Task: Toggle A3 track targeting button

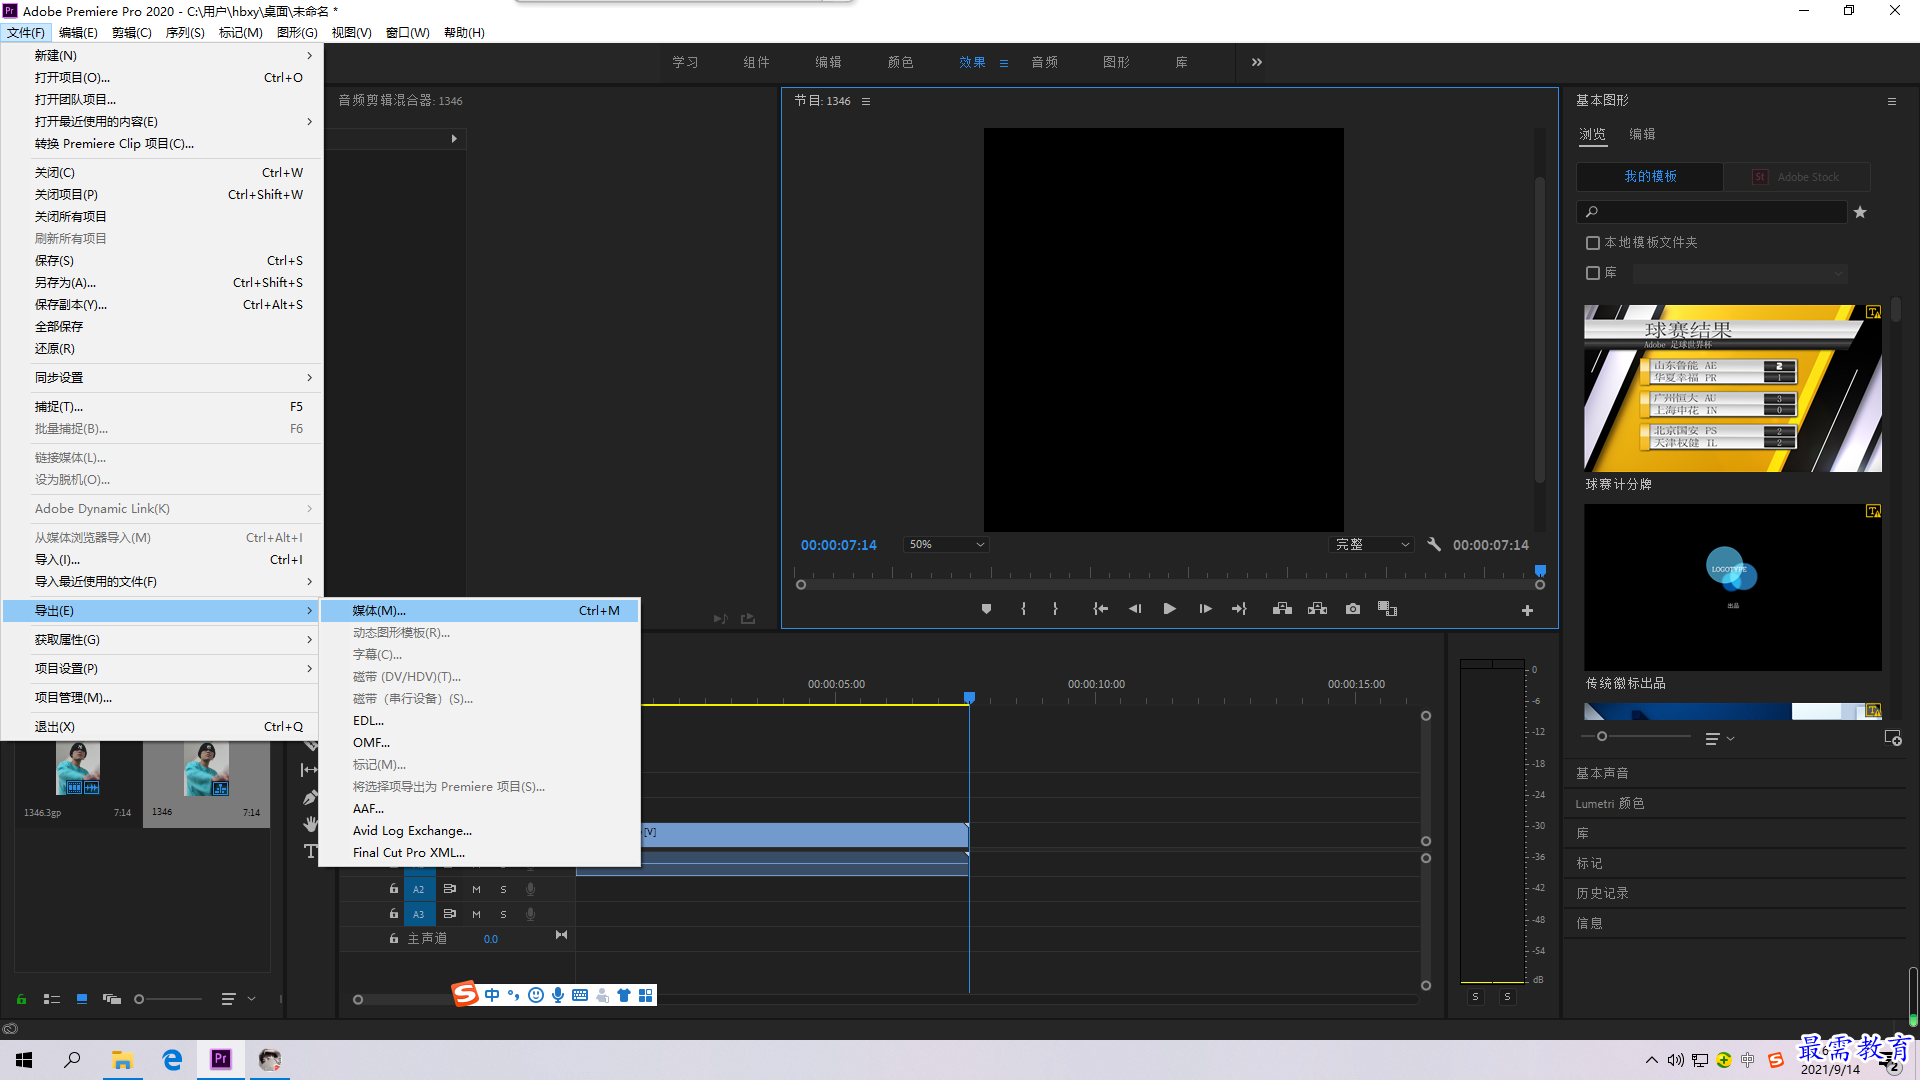Action: click(x=419, y=914)
